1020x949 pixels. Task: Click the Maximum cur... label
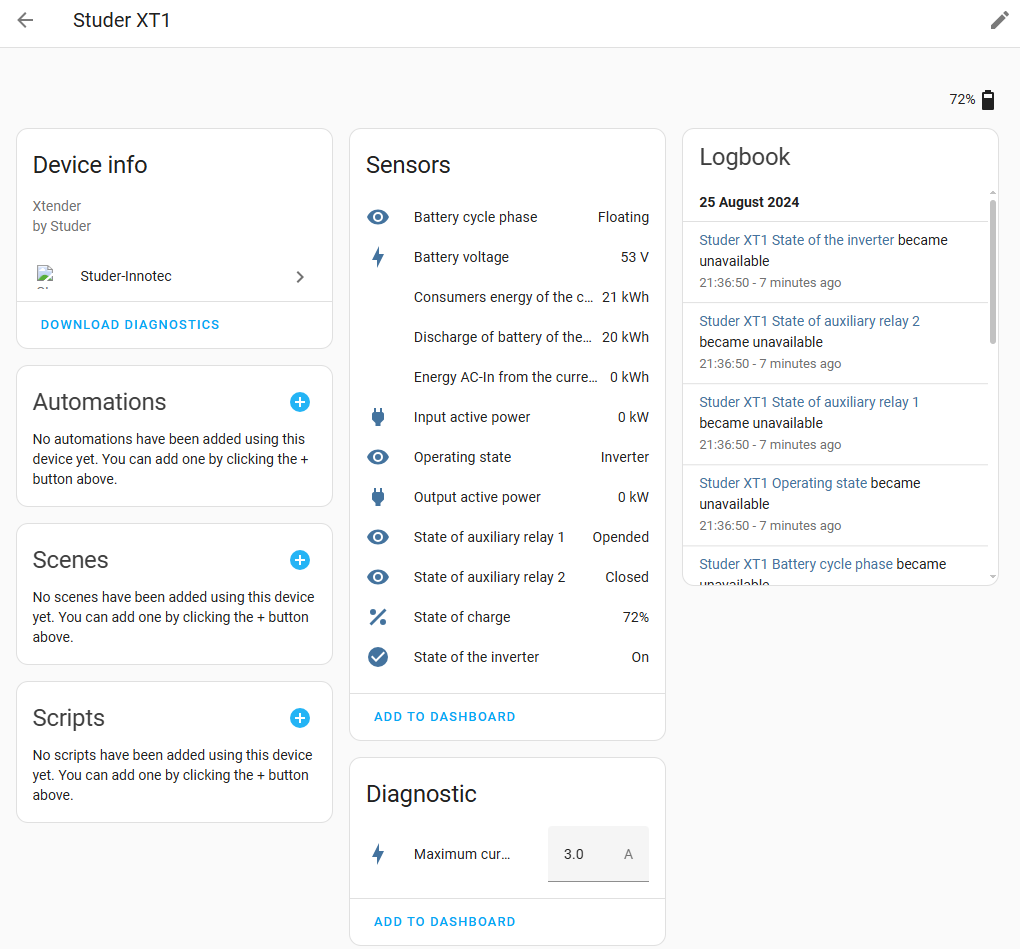(462, 854)
